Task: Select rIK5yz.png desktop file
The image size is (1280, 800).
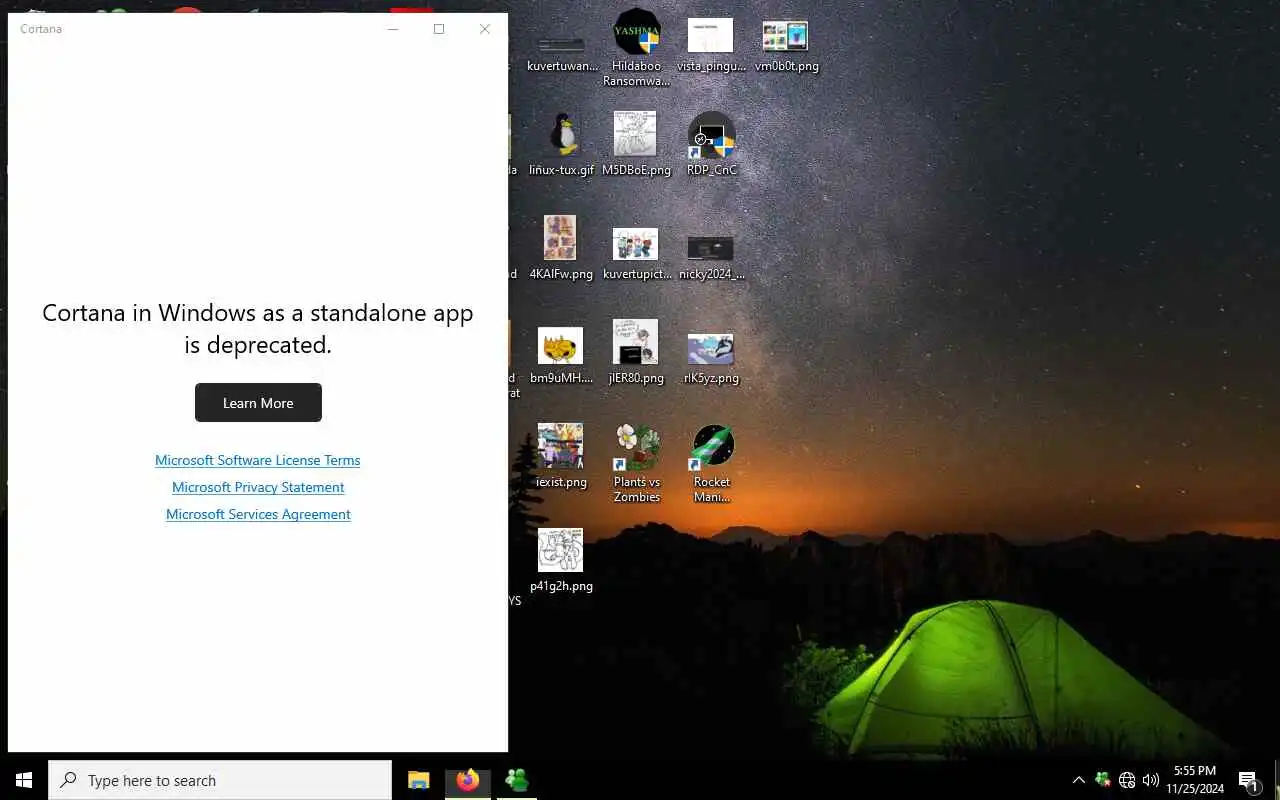Action: [x=711, y=357]
